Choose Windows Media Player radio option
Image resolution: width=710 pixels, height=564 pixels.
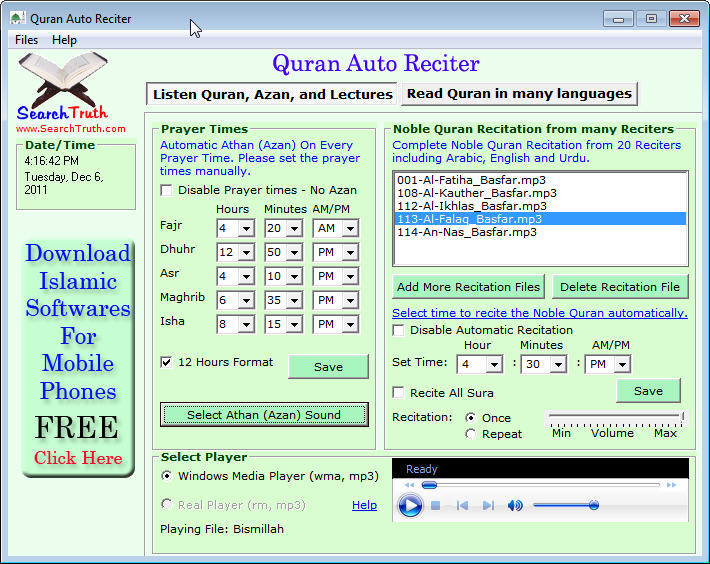pyautogui.click(x=167, y=476)
